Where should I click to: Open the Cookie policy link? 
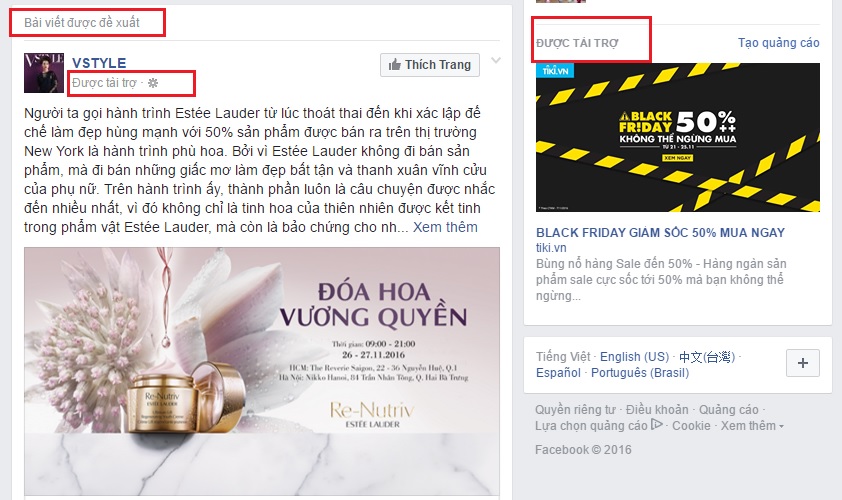(691, 426)
